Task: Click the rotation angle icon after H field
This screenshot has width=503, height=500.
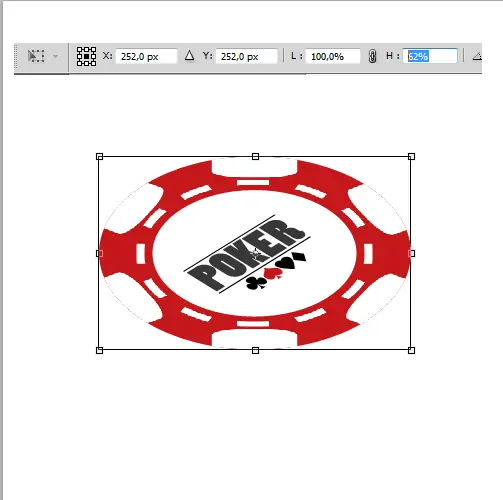Action: (x=477, y=56)
